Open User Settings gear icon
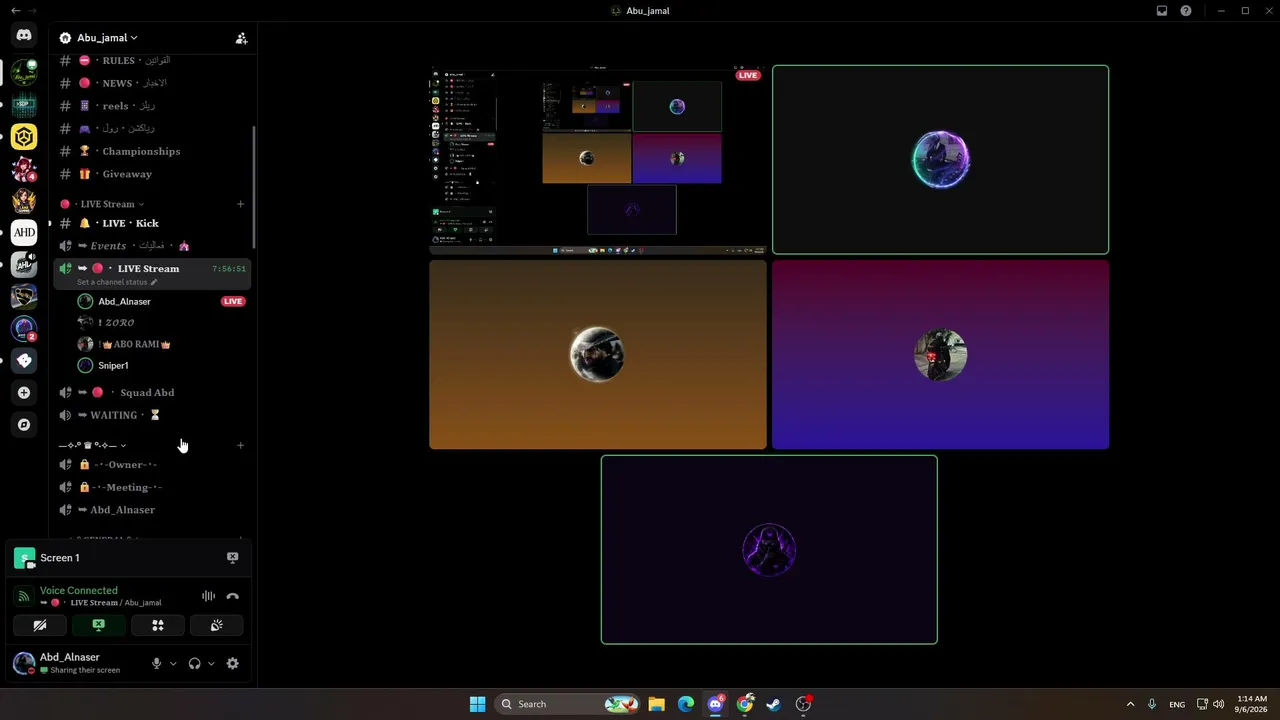 click(x=232, y=663)
